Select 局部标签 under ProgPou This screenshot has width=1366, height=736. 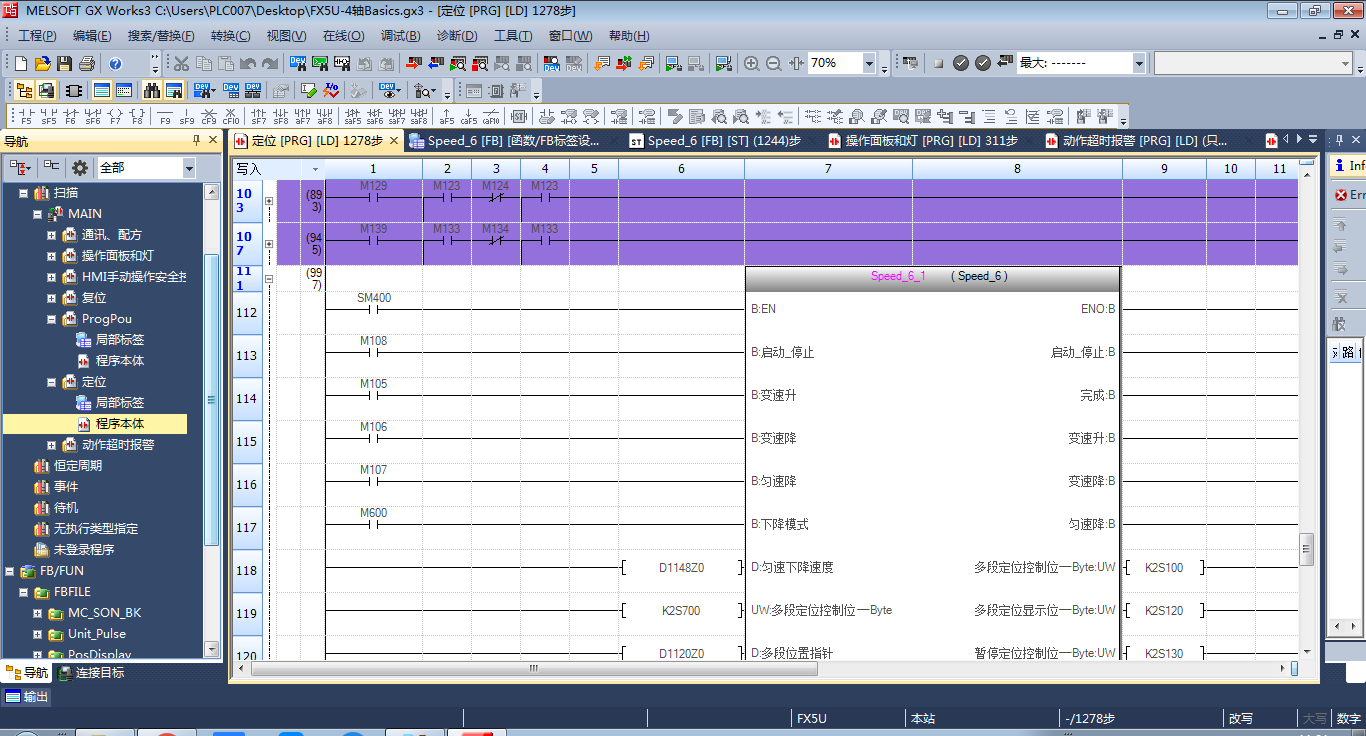pyautogui.click(x=119, y=340)
